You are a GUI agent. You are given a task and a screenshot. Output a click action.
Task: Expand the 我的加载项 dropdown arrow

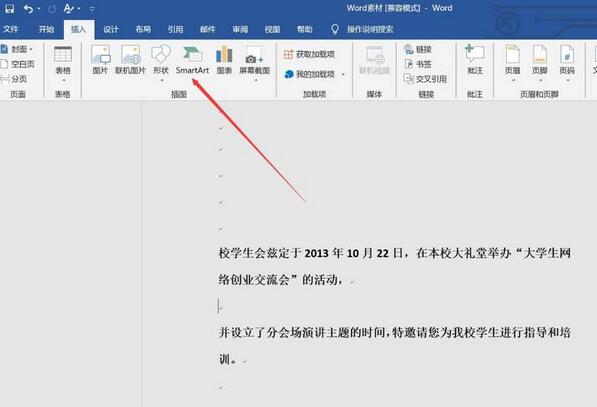[x=343, y=74]
